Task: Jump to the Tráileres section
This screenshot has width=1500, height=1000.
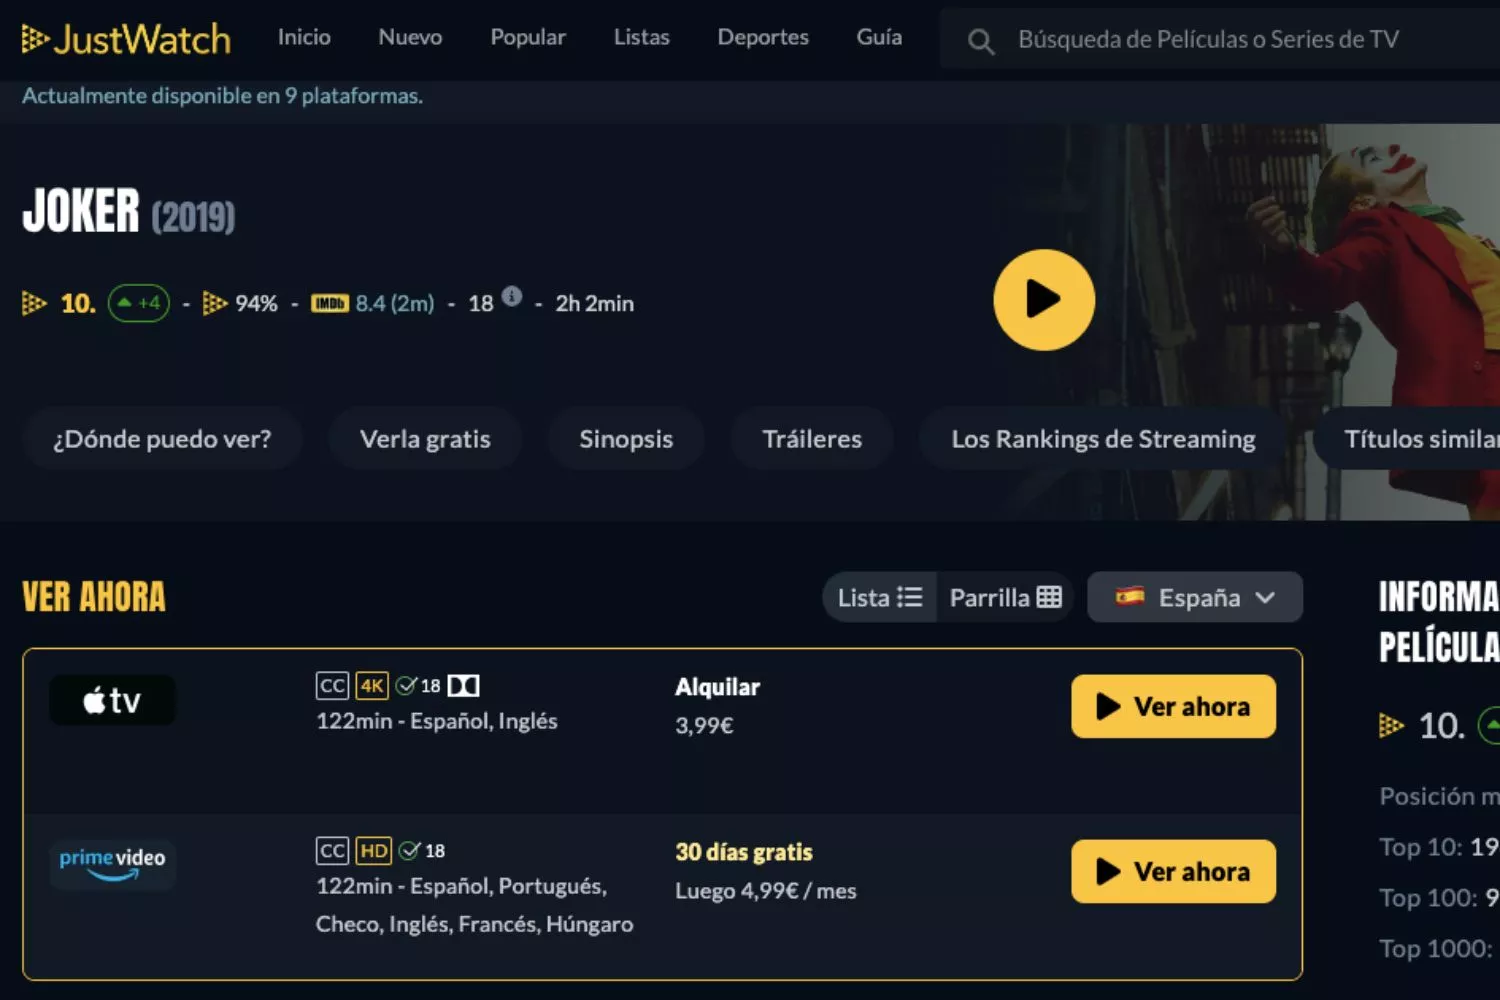Action: 812,439
